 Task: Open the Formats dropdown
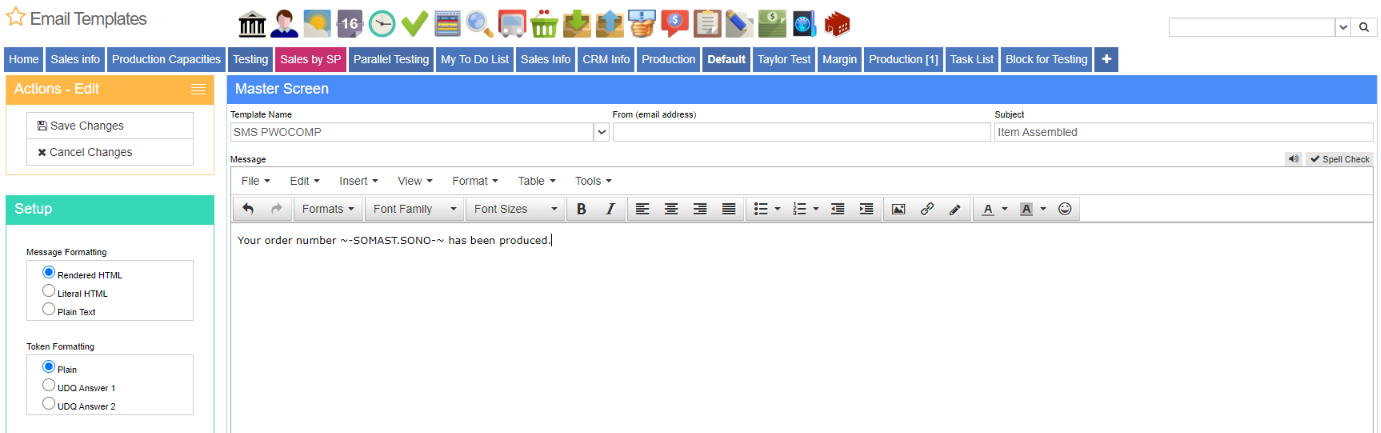click(329, 209)
